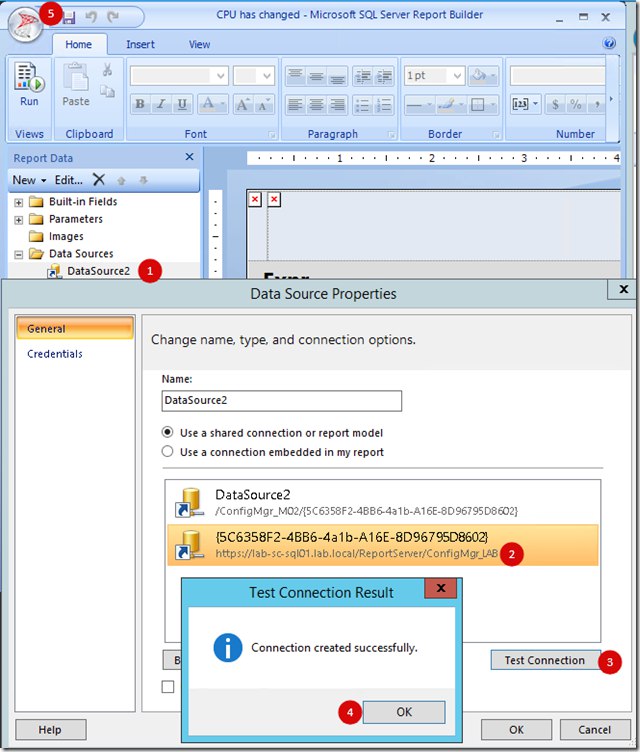Expand the Built-in Fields folder
Image resolution: width=640 pixels, height=752 pixels.
(x=18, y=202)
